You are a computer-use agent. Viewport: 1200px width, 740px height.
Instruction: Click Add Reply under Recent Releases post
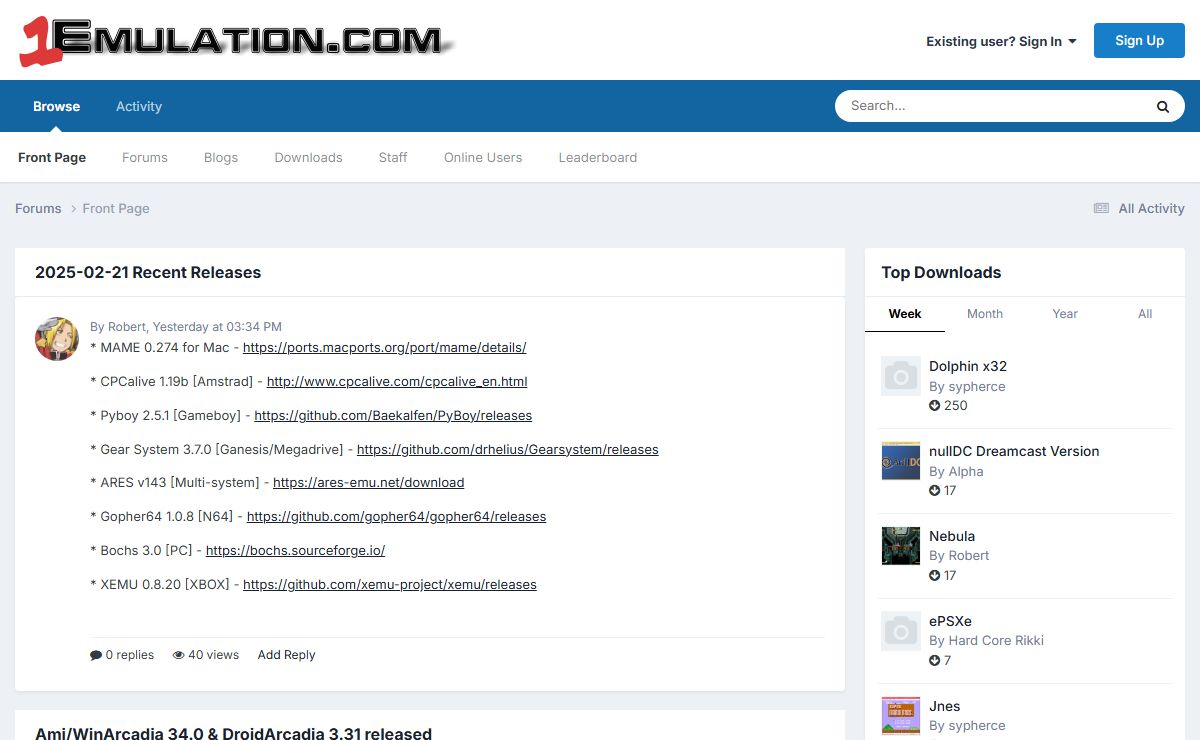pyautogui.click(x=286, y=655)
